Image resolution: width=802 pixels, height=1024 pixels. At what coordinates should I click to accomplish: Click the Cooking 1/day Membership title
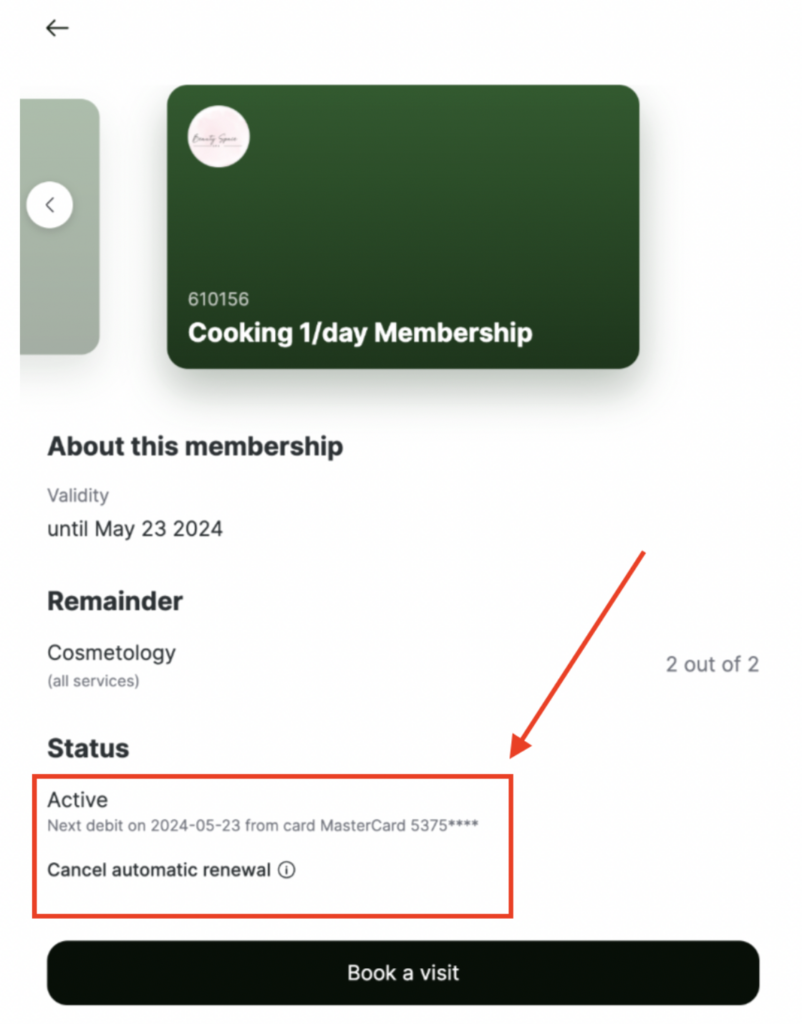360,333
